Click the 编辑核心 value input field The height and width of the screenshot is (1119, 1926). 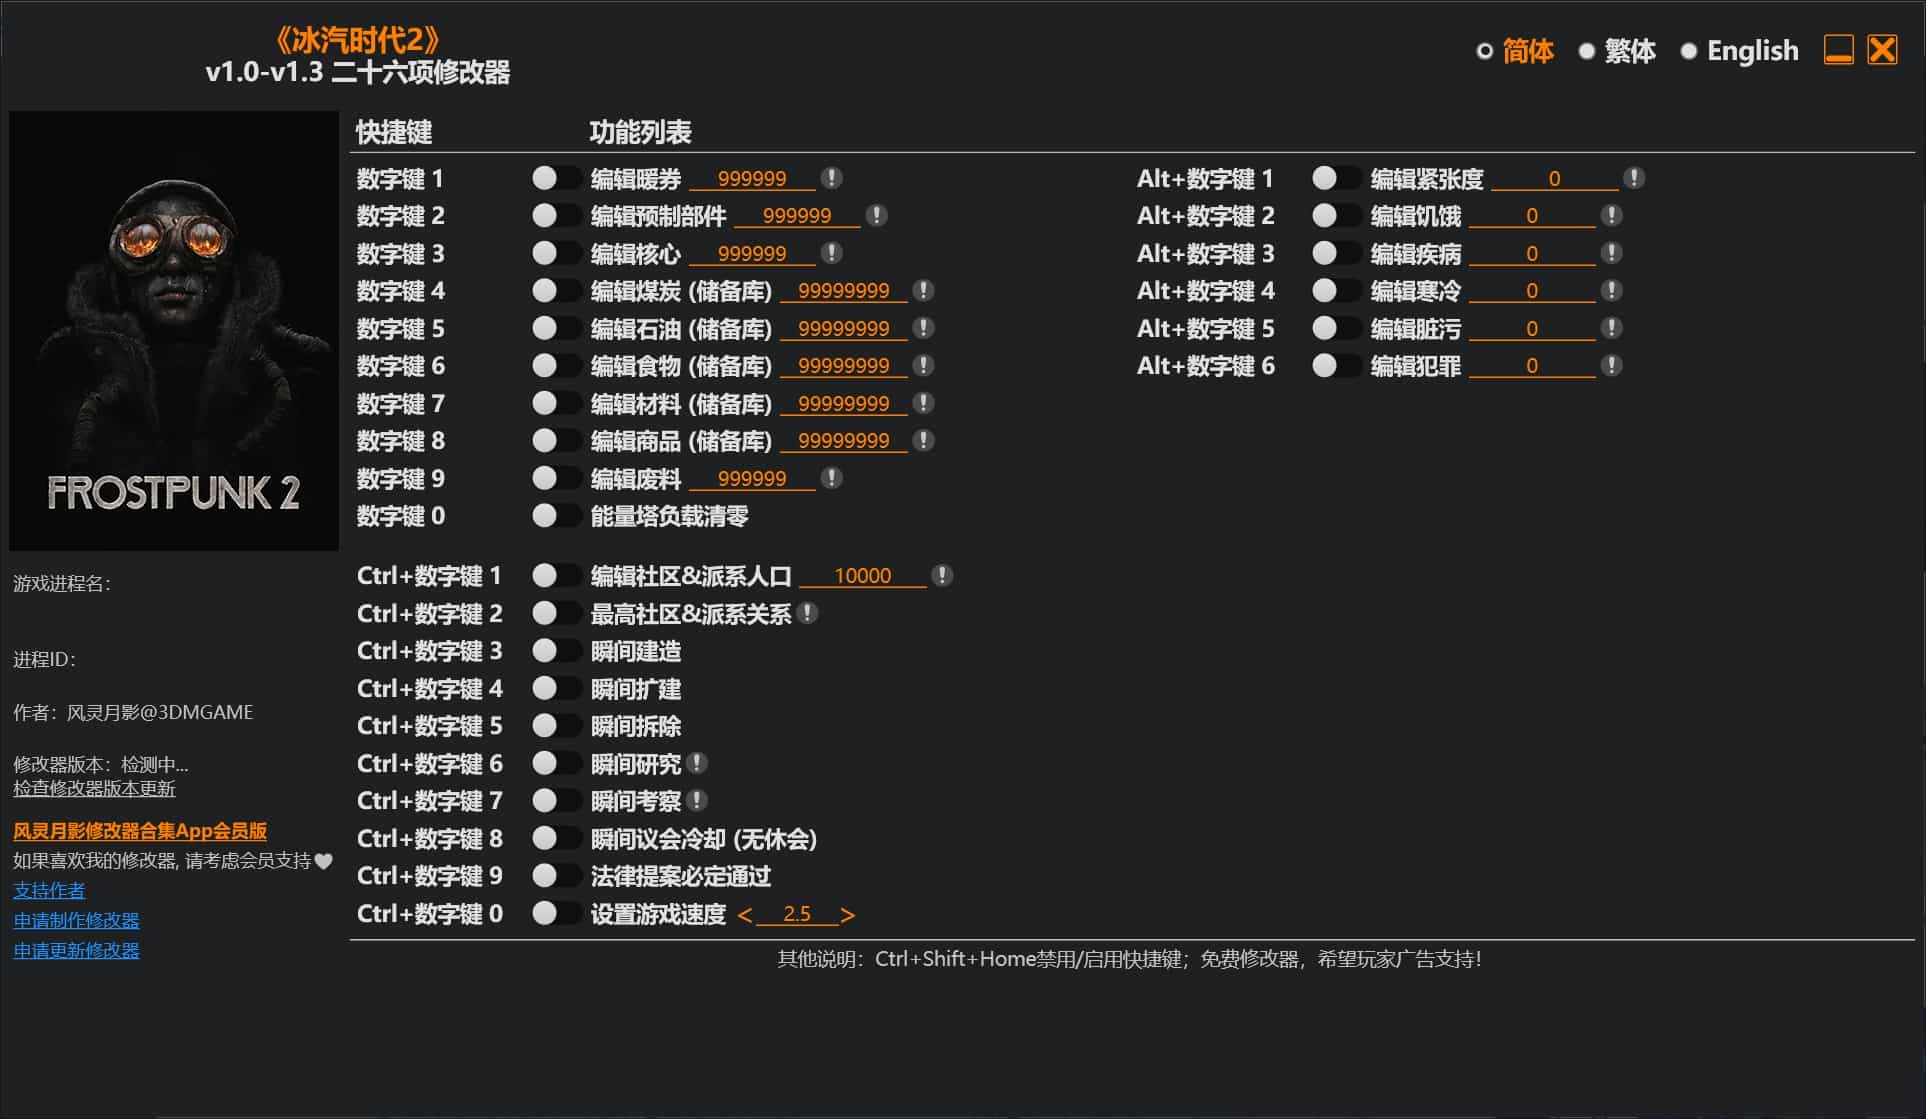pyautogui.click(x=752, y=253)
